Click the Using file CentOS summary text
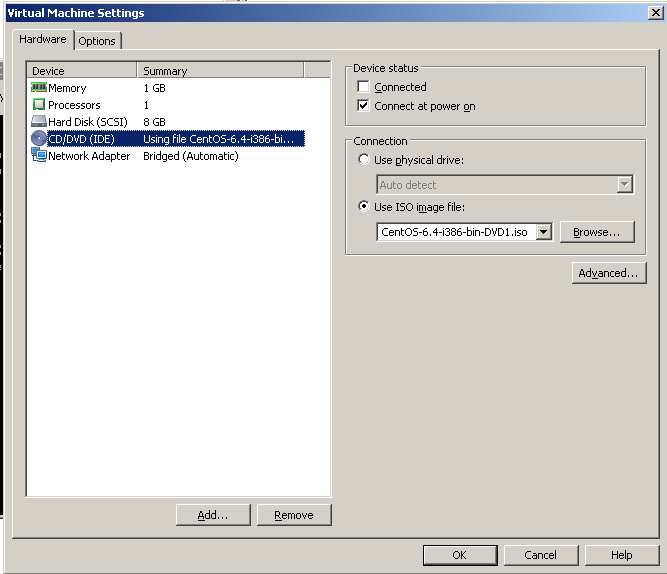This screenshot has height=574, width=667. pos(218,139)
